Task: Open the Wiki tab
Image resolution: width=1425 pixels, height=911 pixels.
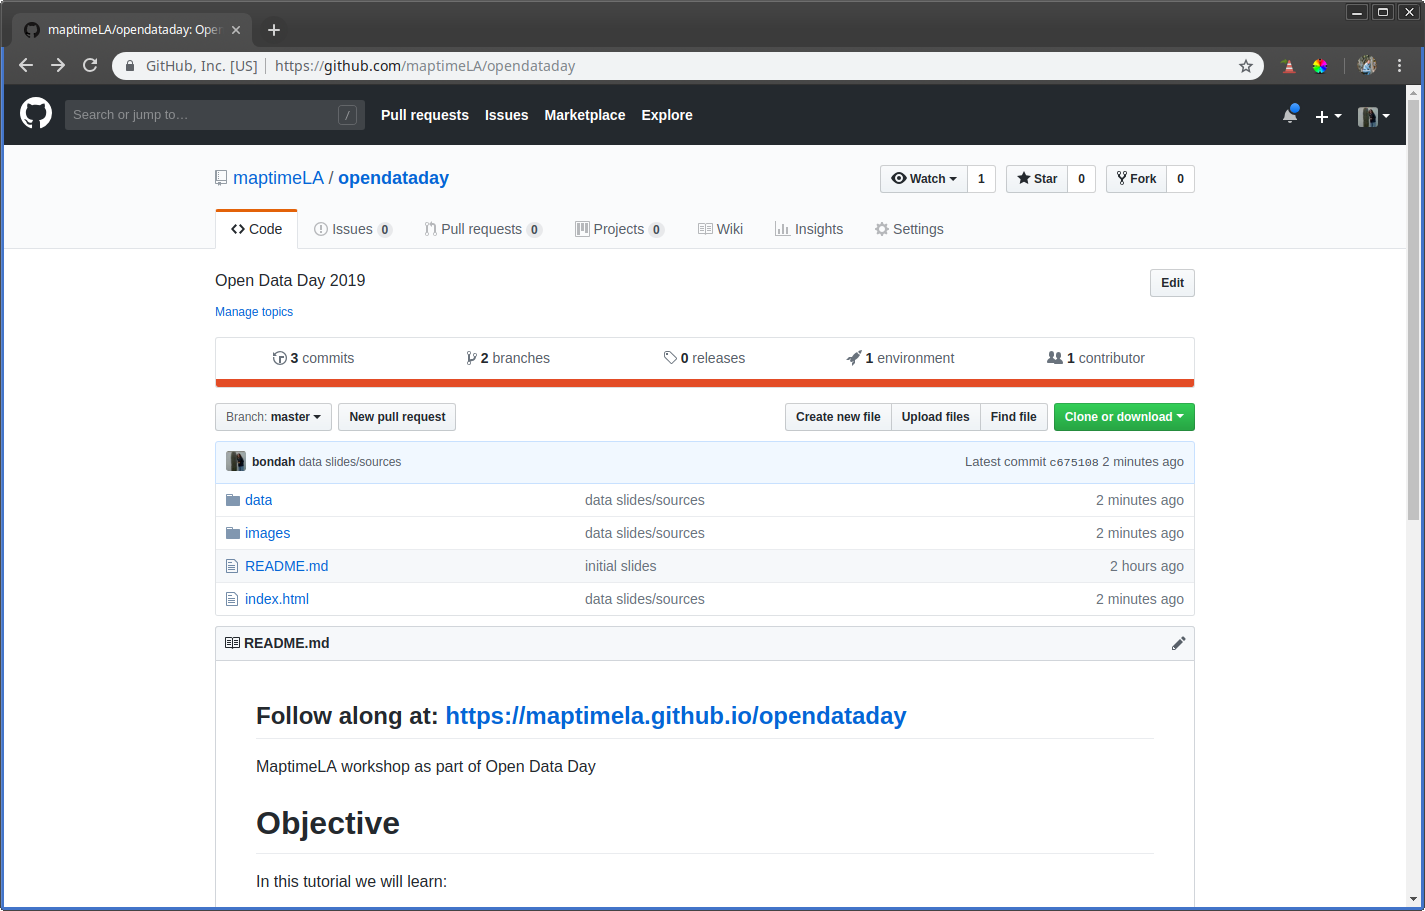Action: pos(720,229)
